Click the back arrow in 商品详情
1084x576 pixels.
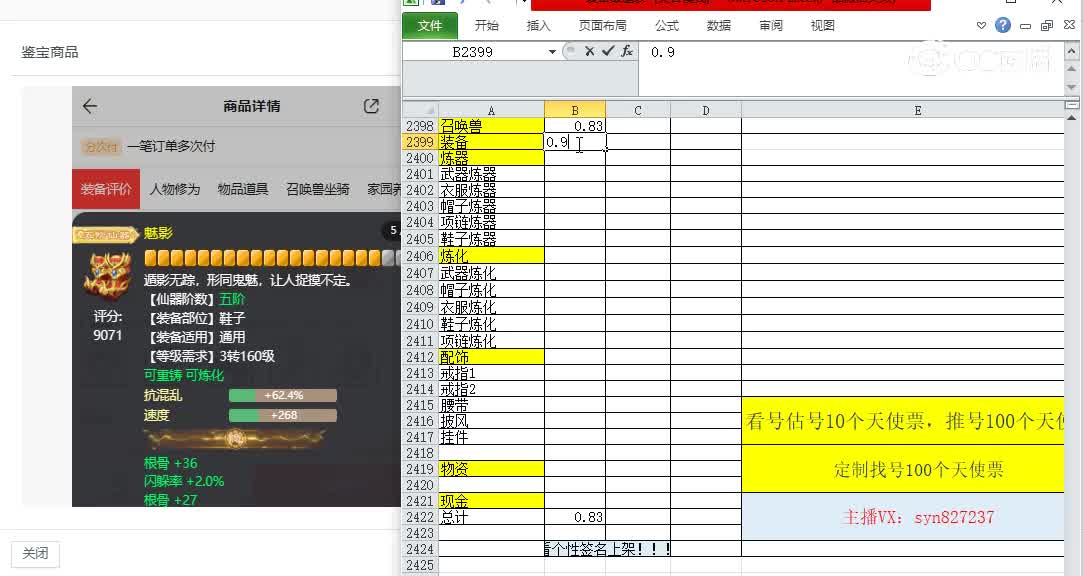[90, 106]
